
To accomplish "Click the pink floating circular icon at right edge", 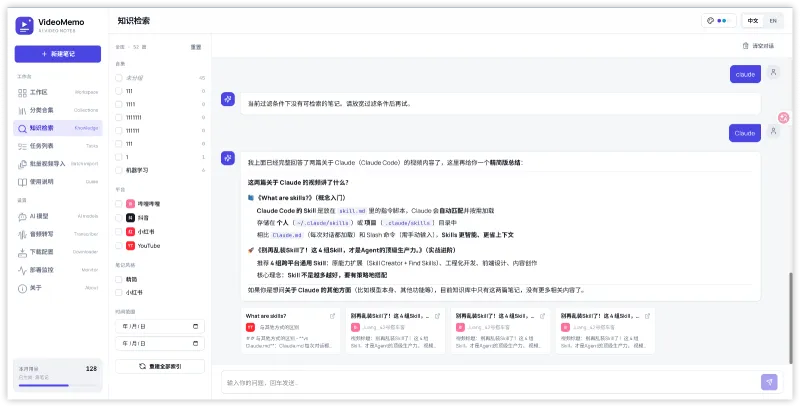I will click(x=784, y=118).
